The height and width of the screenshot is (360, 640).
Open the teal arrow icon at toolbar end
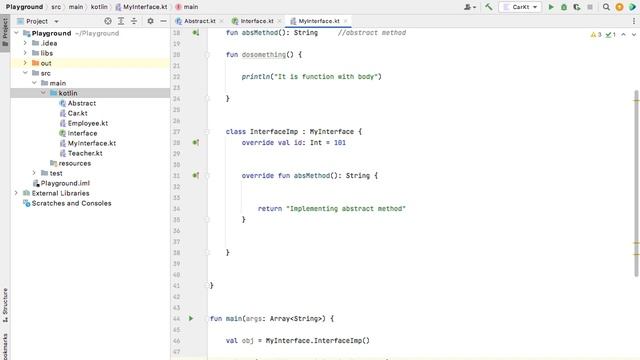(632, 7)
